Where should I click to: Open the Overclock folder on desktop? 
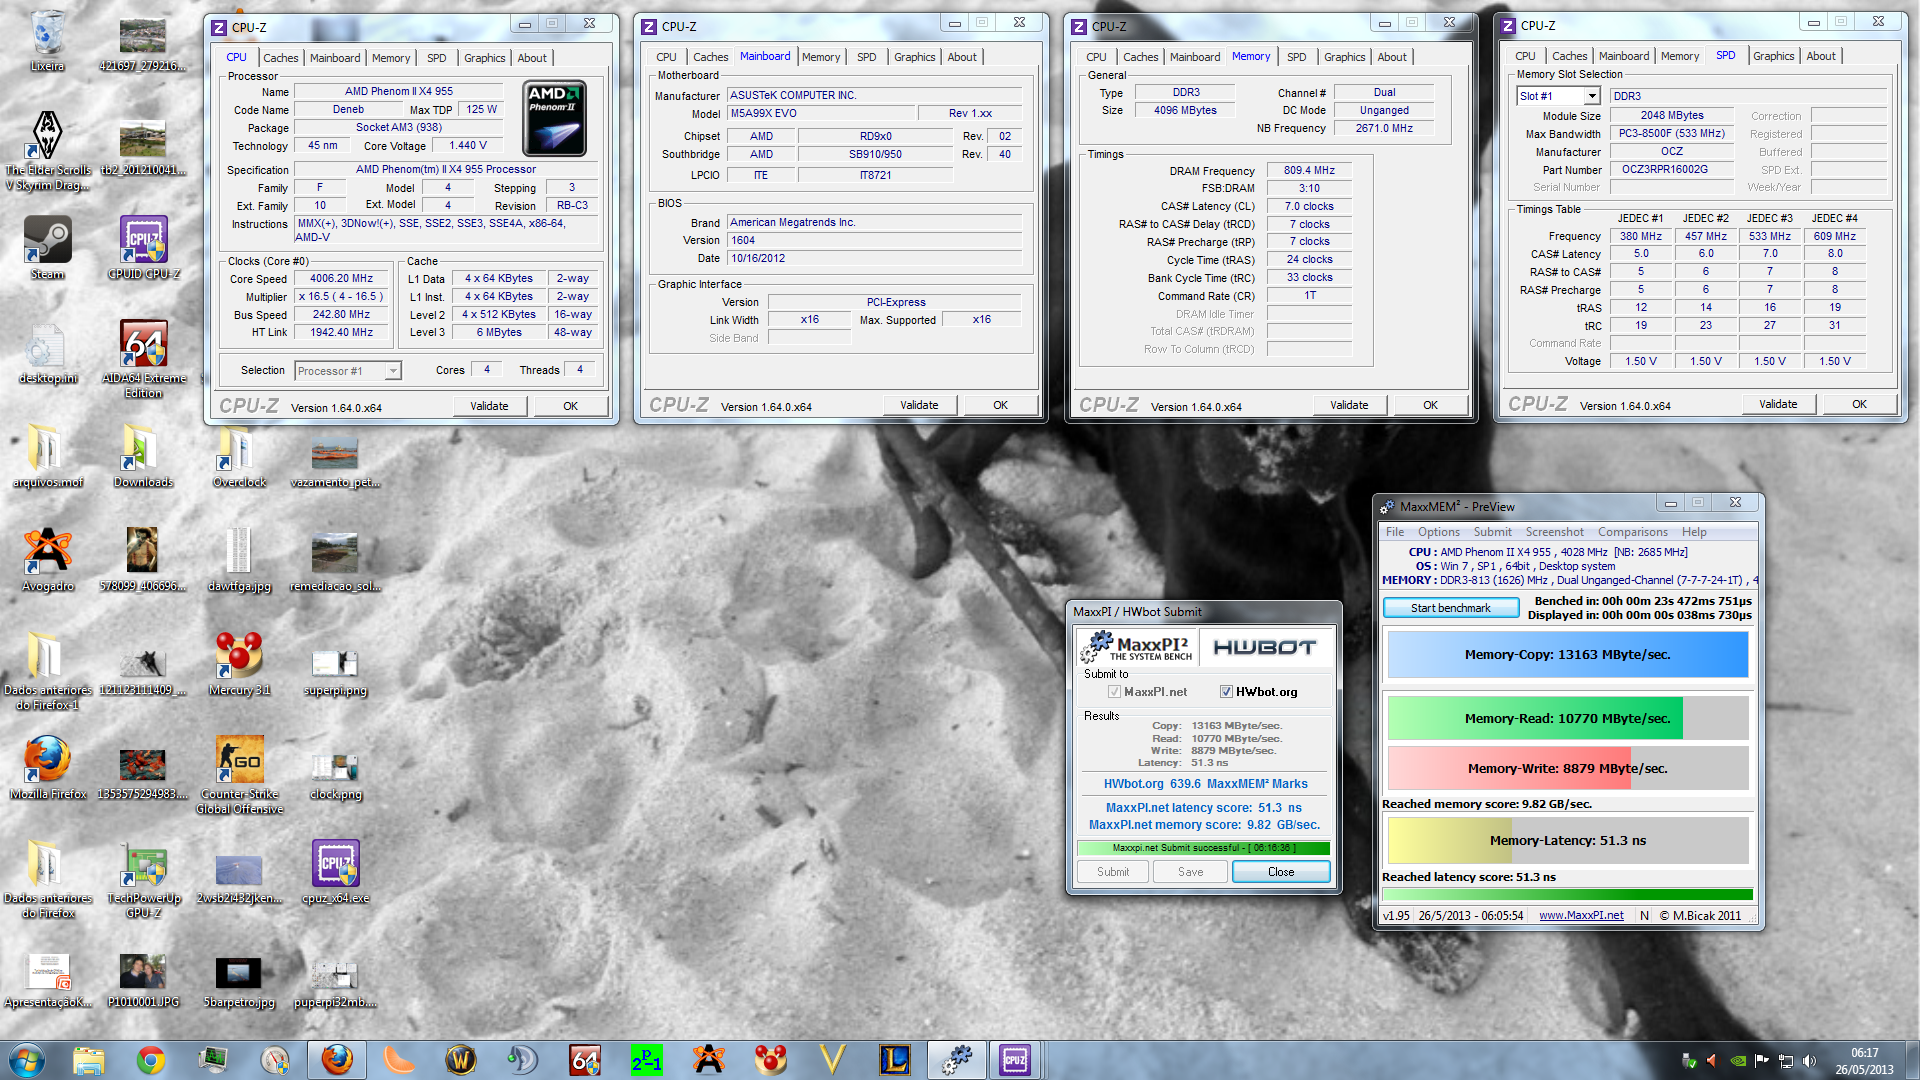[239, 456]
